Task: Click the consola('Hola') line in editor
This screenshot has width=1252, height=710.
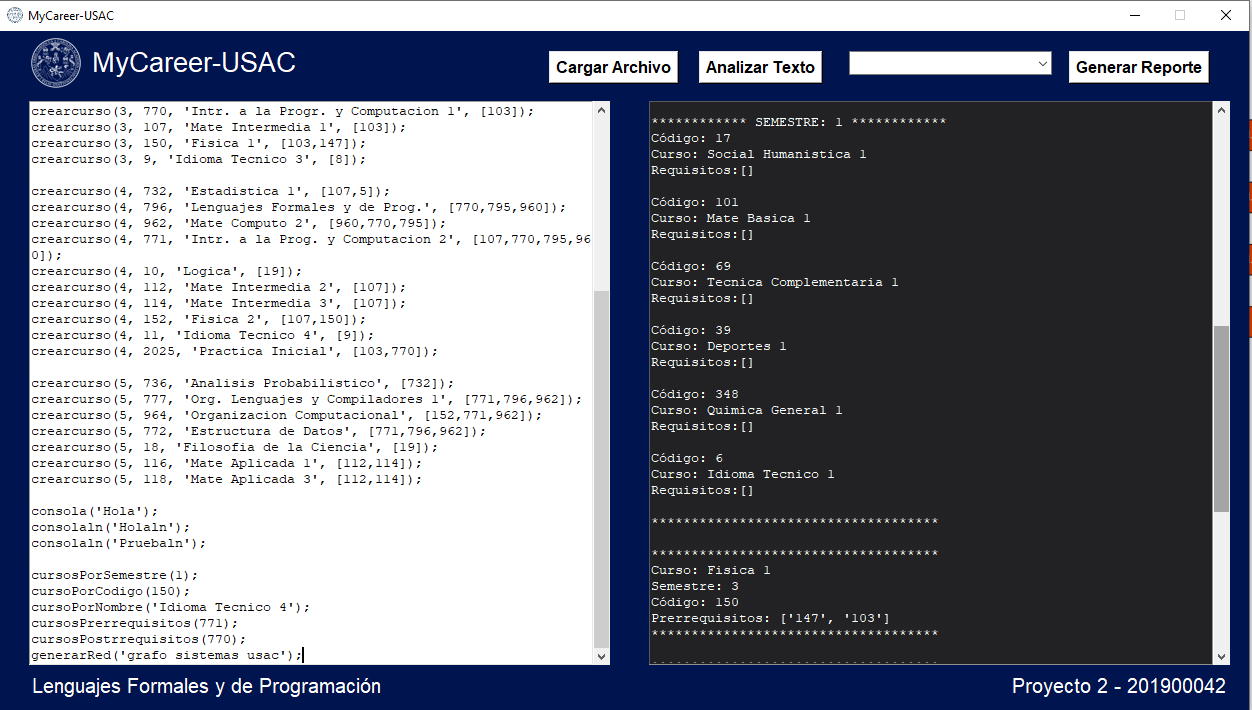Action: click(x=95, y=511)
